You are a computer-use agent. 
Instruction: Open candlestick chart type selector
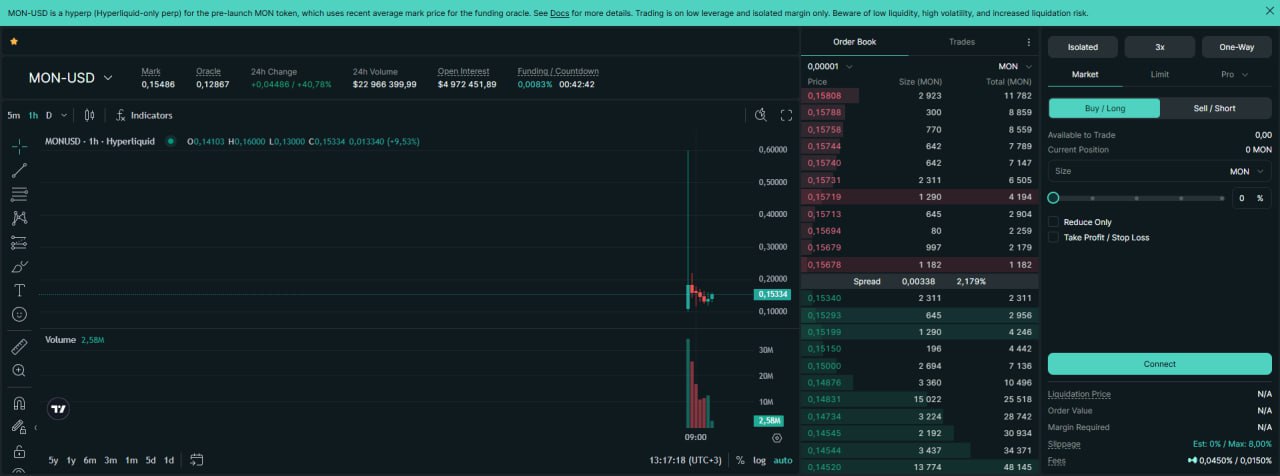(89, 115)
